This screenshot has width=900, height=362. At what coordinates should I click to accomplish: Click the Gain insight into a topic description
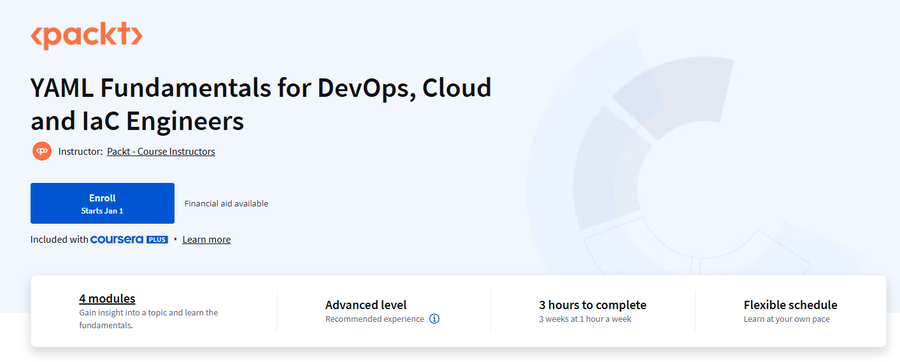[x=149, y=319]
